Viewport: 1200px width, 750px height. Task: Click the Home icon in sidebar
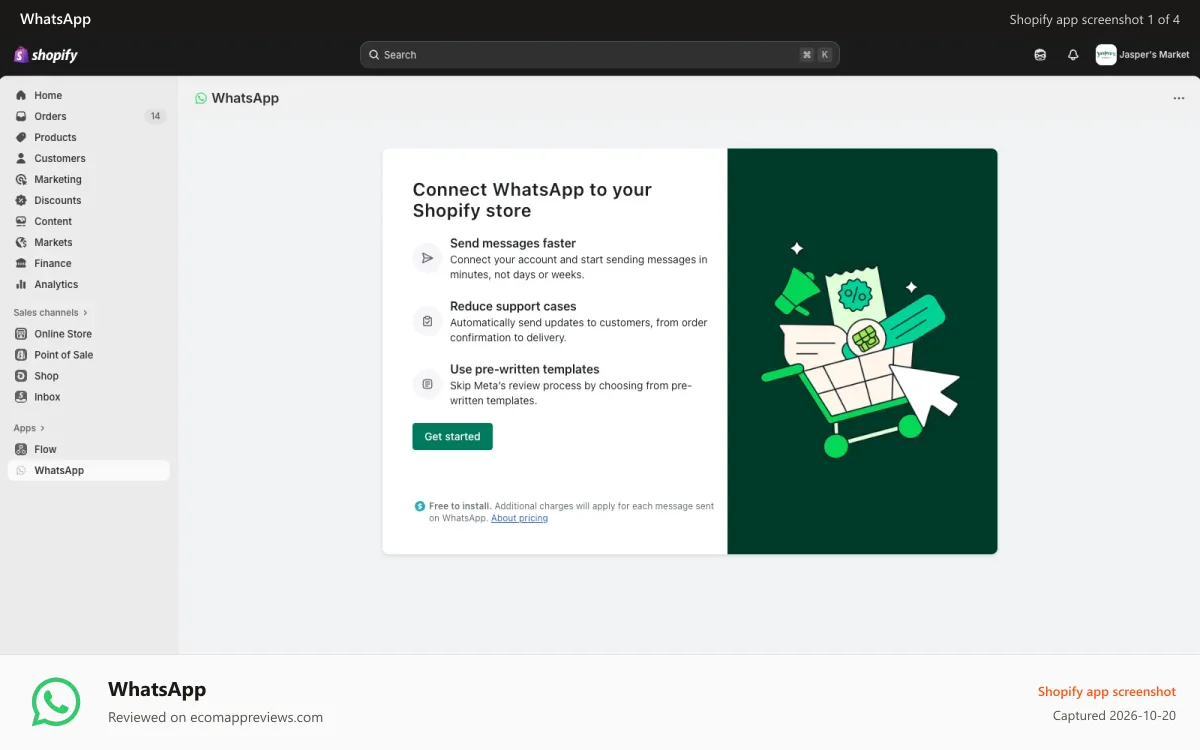pyautogui.click(x=21, y=95)
